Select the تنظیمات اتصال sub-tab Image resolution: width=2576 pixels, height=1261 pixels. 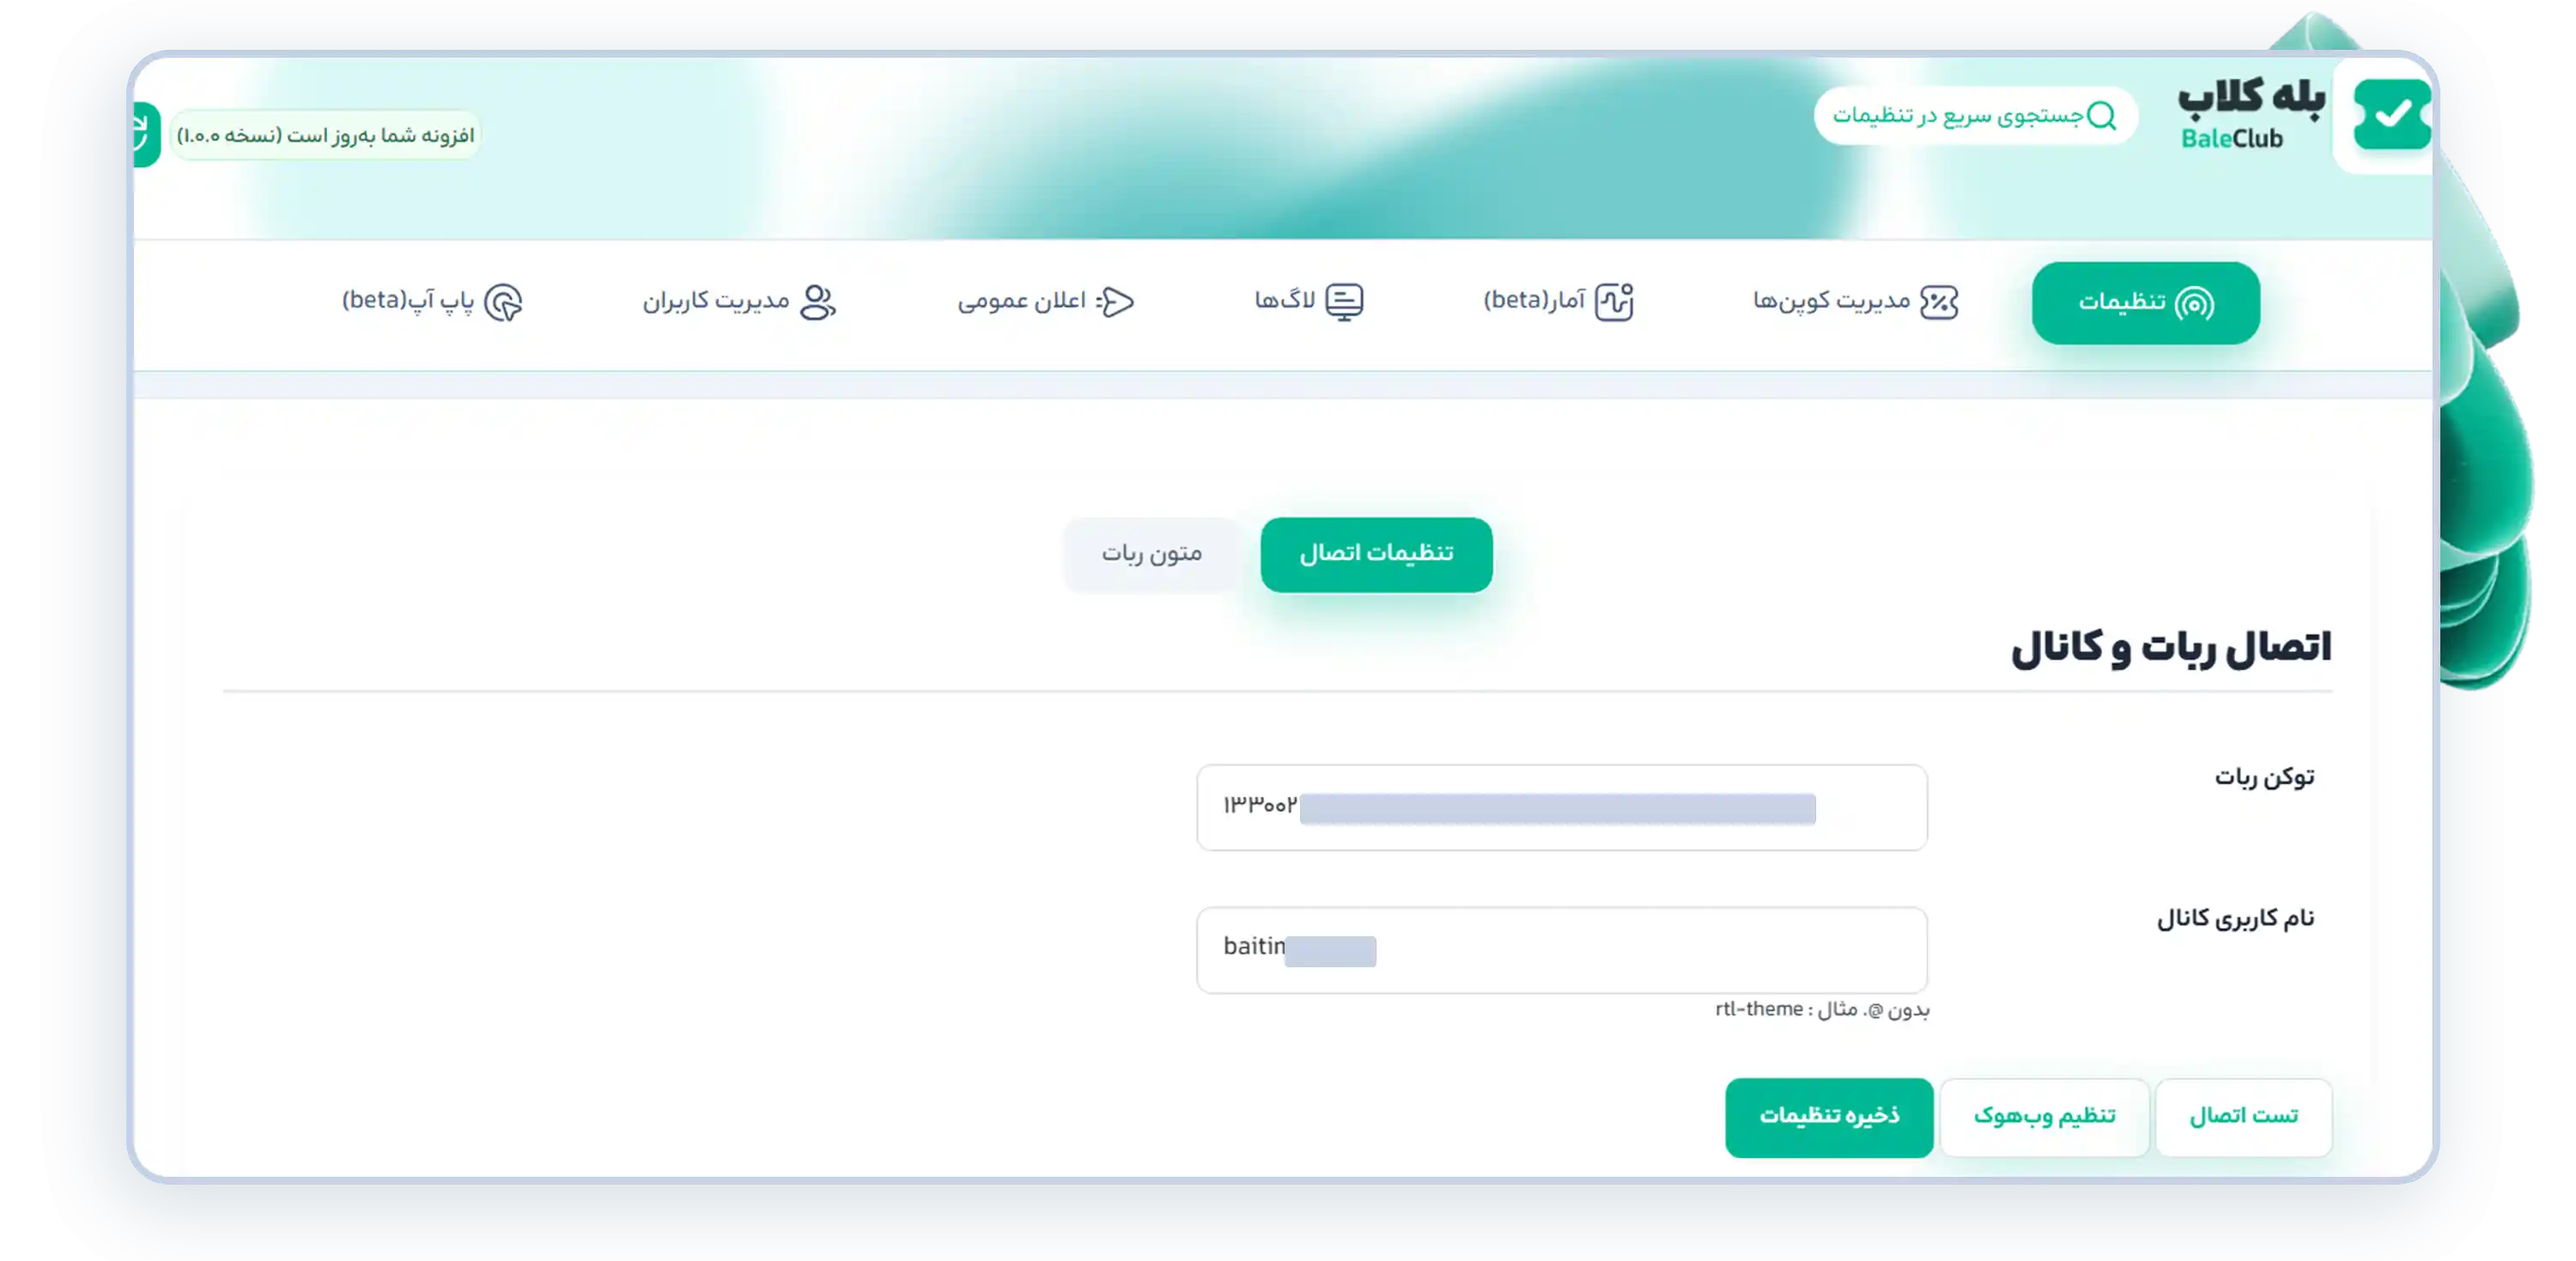point(1376,554)
